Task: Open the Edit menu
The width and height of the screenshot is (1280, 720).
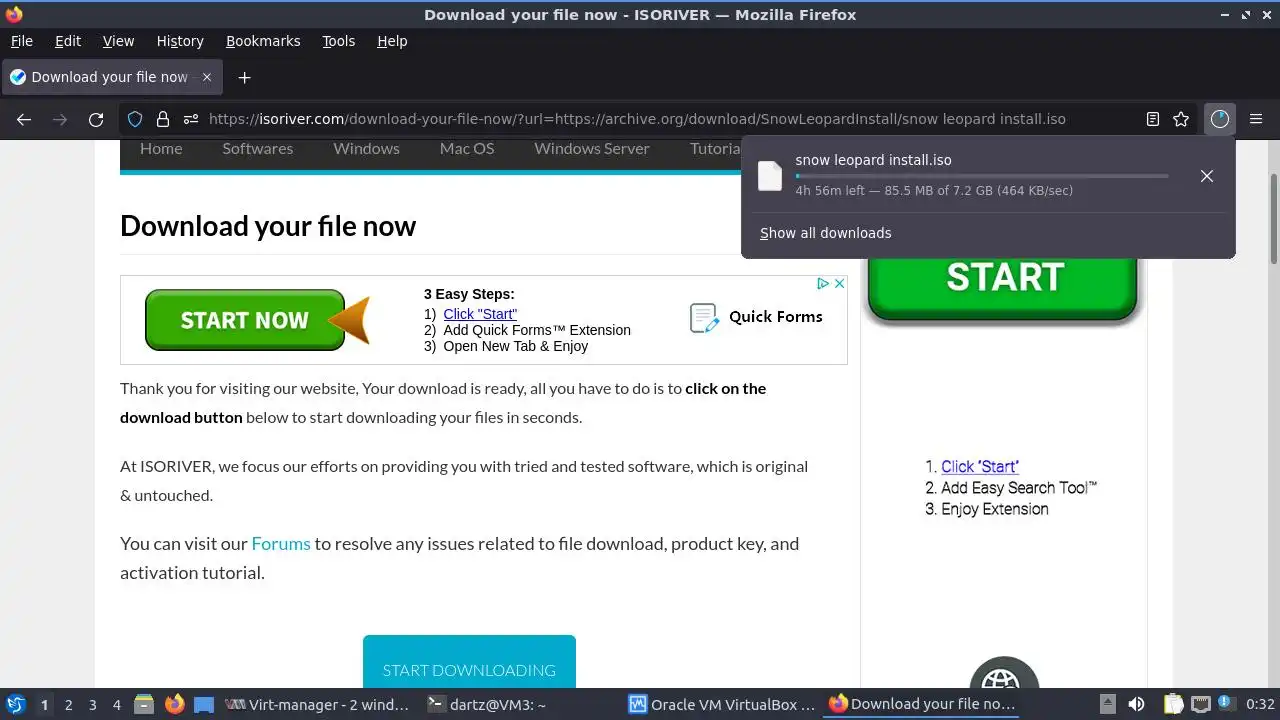Action: pos(68,41)
